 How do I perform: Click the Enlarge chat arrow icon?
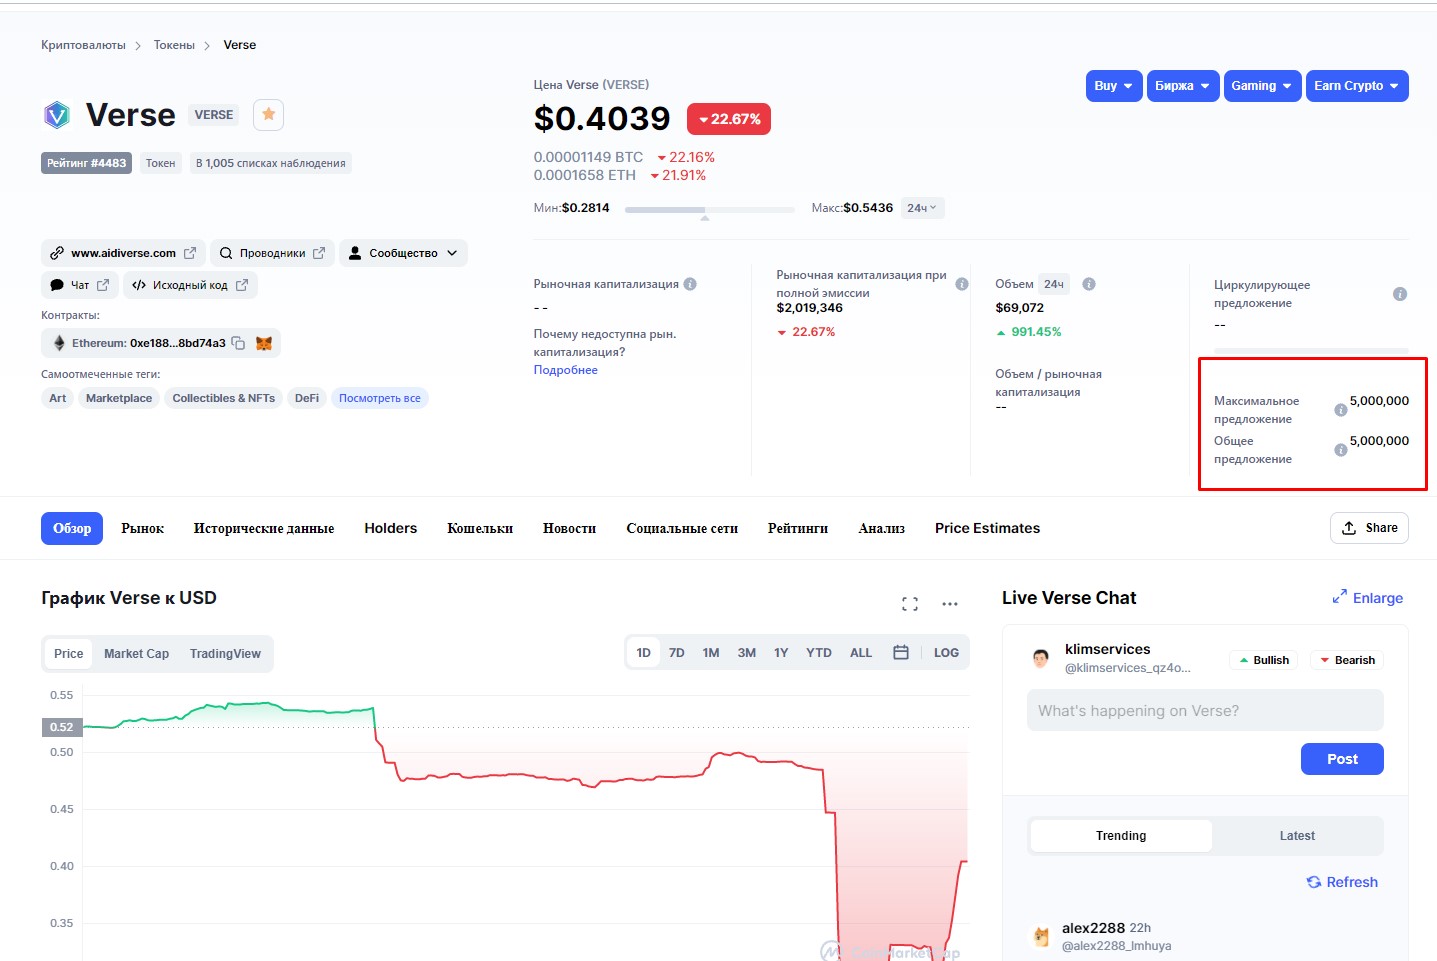pos(1340,597)
